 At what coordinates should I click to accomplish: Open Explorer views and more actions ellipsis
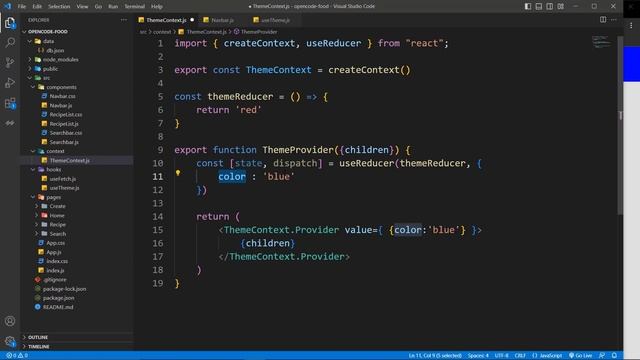[124, 20]
